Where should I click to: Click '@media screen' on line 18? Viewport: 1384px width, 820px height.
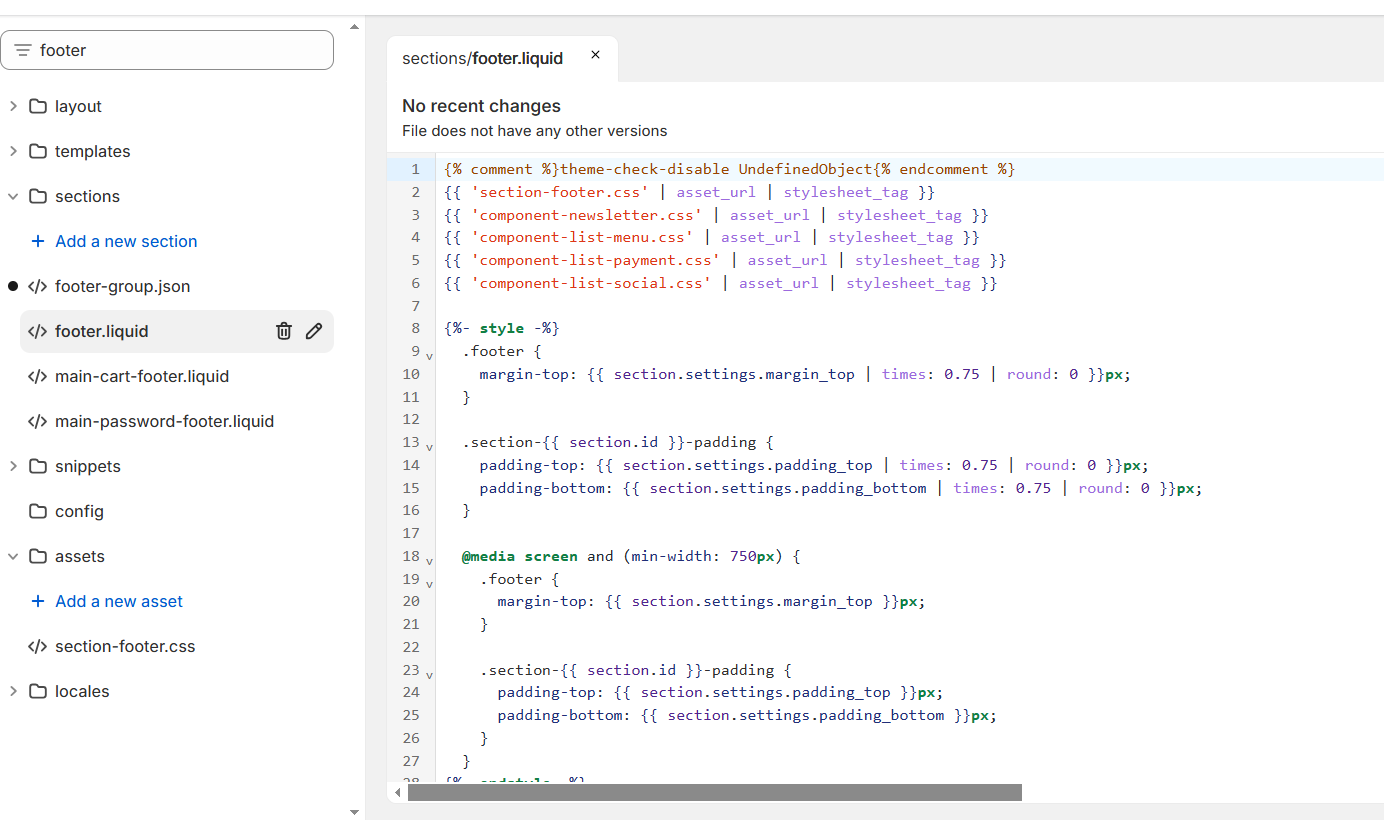tap(520, 556)
